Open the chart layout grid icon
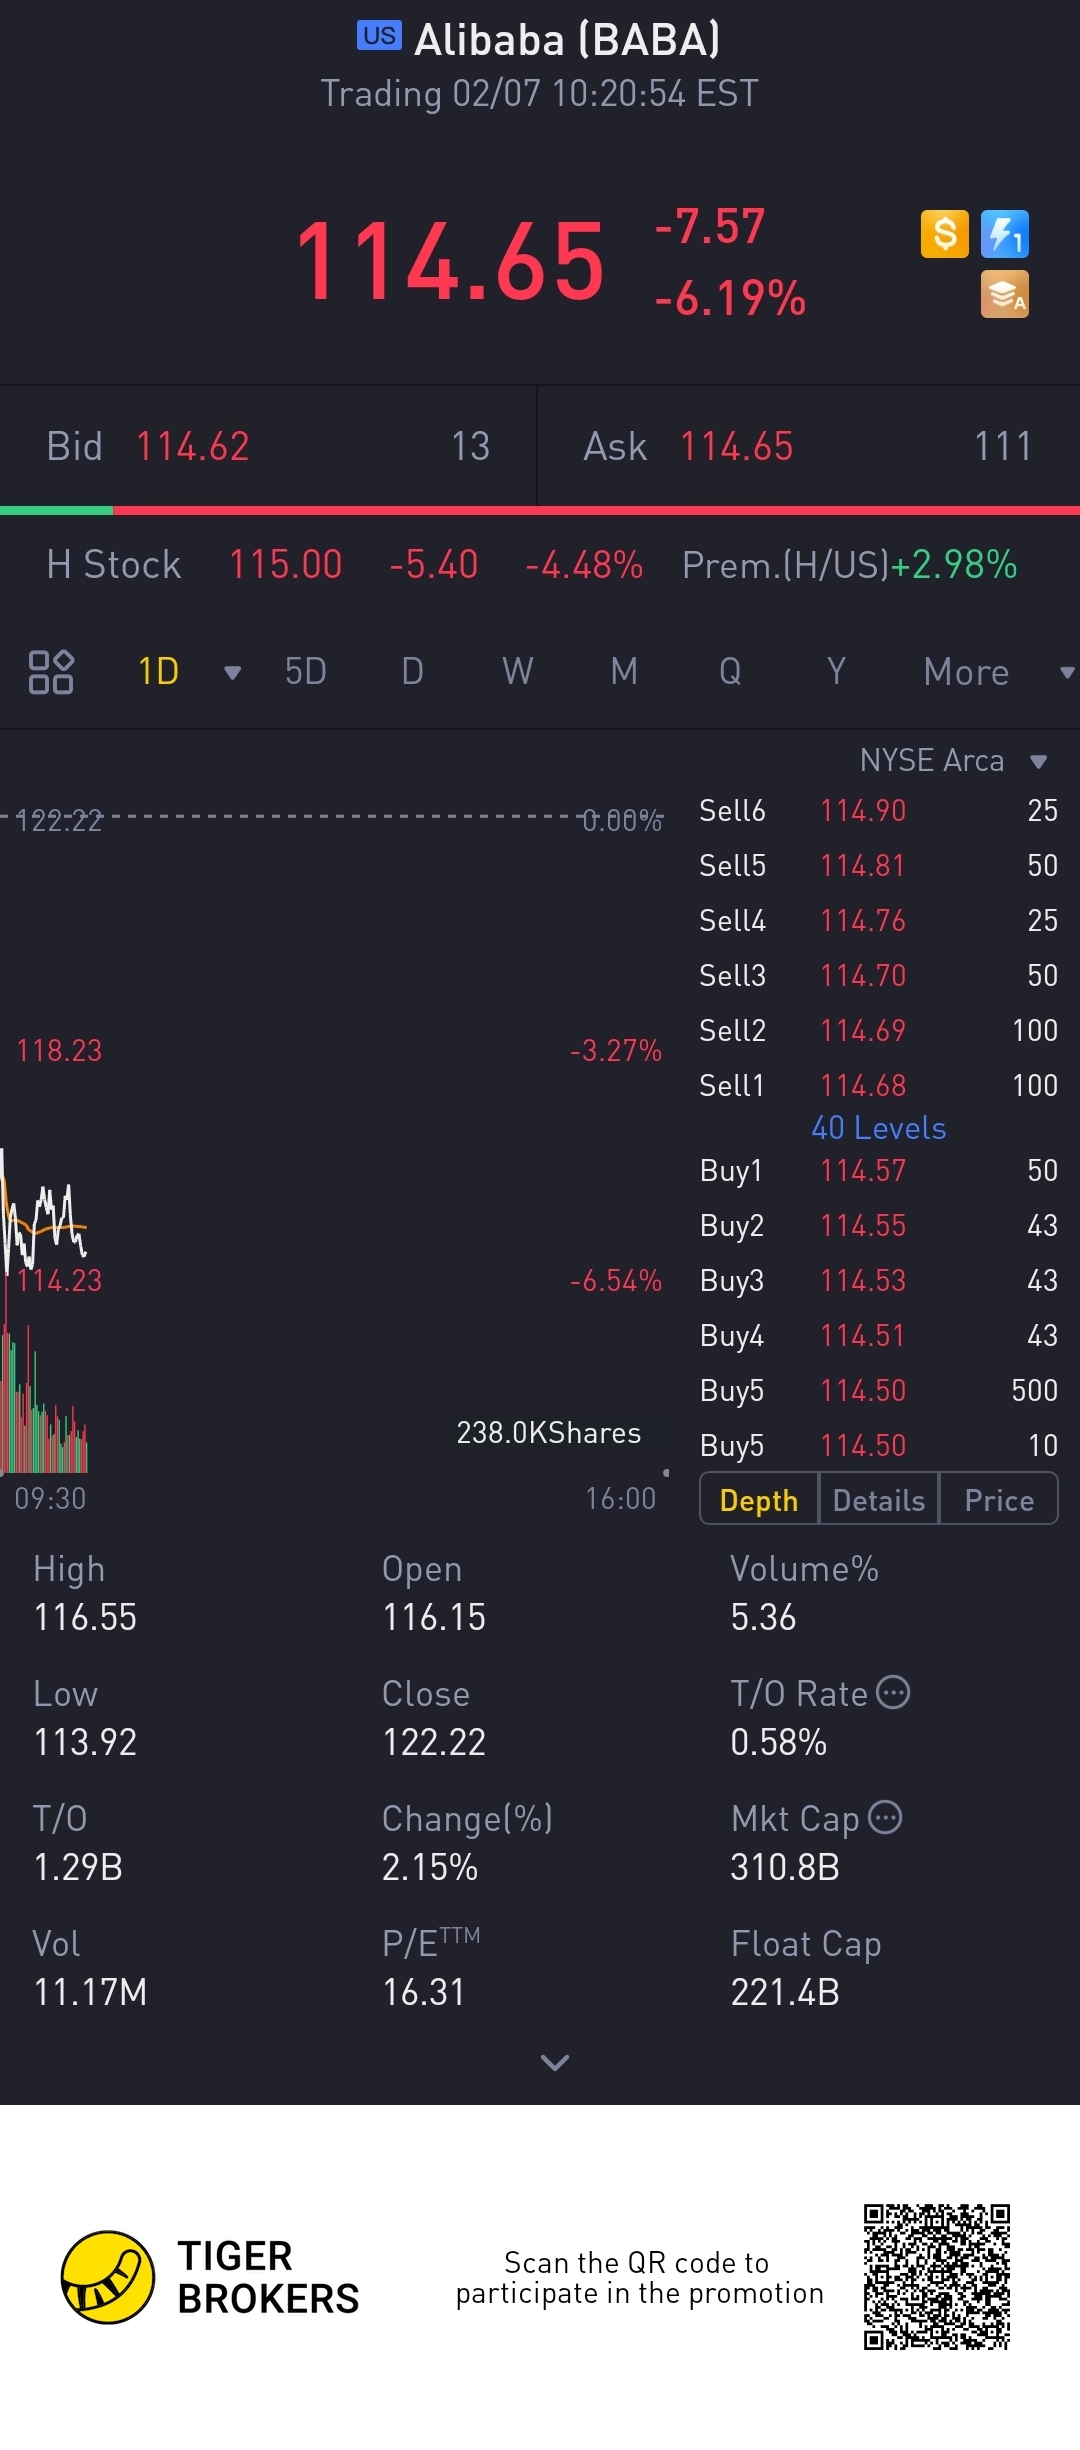This screenshot has width=1080, height=2450. 51,671
